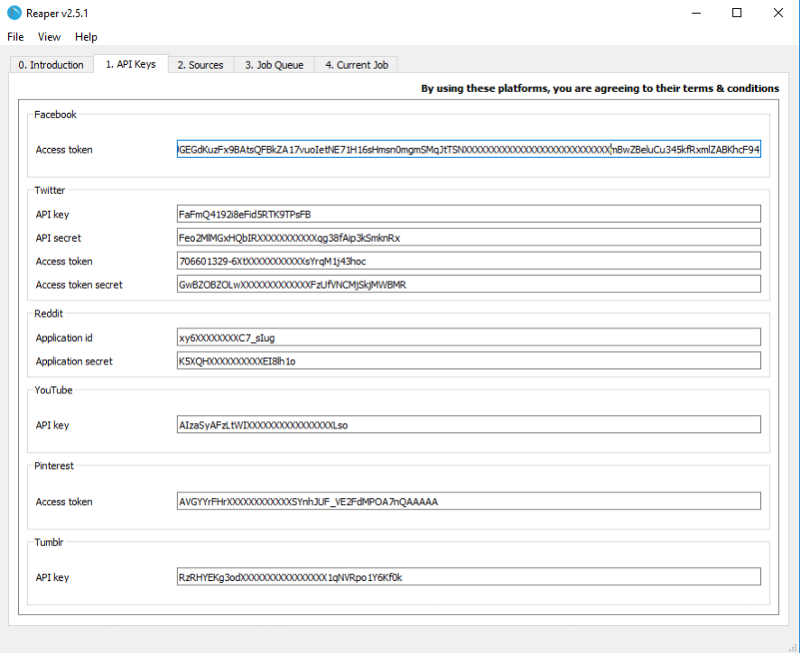Click the Twitter Access token secret field
800x653 pixels.
(x=468, y=284)
